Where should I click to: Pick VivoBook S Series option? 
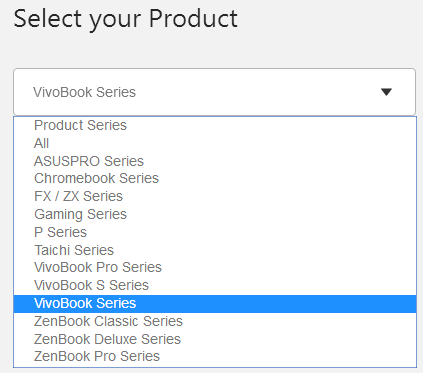click(215, 285)
